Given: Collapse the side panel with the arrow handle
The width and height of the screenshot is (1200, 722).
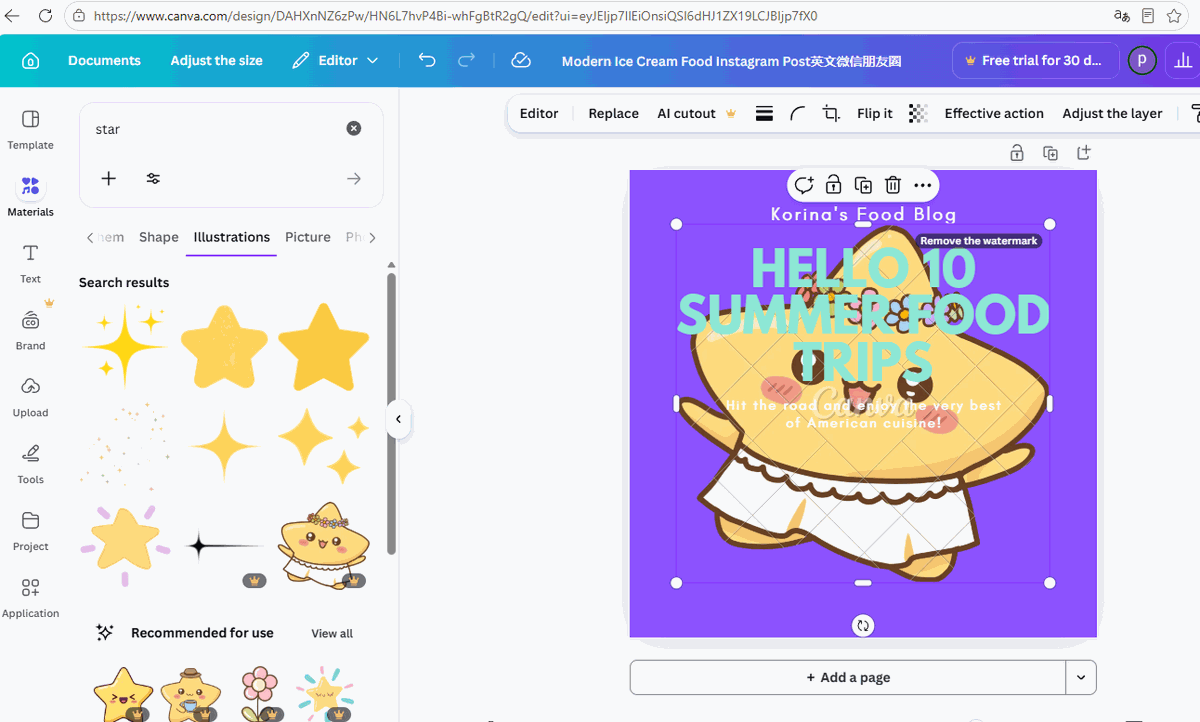Looking at the screenshot, I should tap(398, 419).
